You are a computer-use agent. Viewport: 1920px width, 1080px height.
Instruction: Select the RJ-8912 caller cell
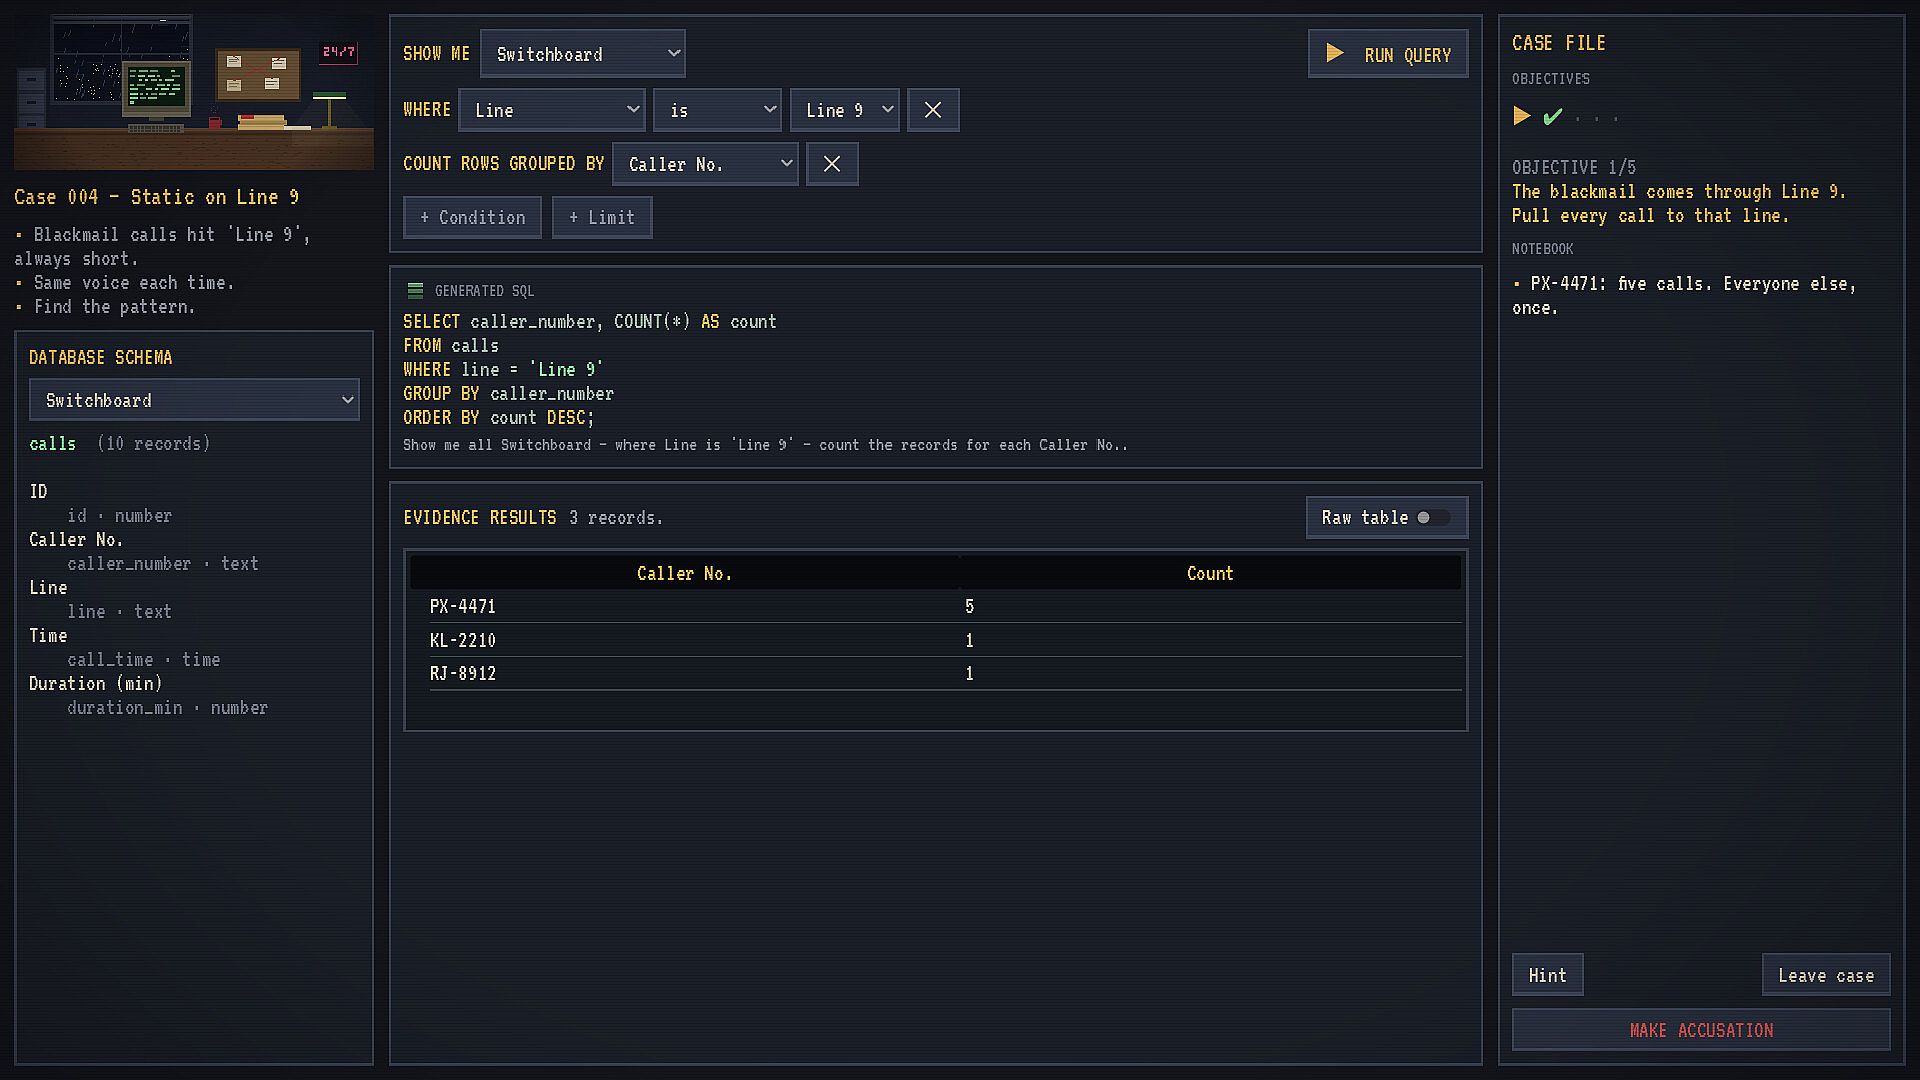click(463, 673)
